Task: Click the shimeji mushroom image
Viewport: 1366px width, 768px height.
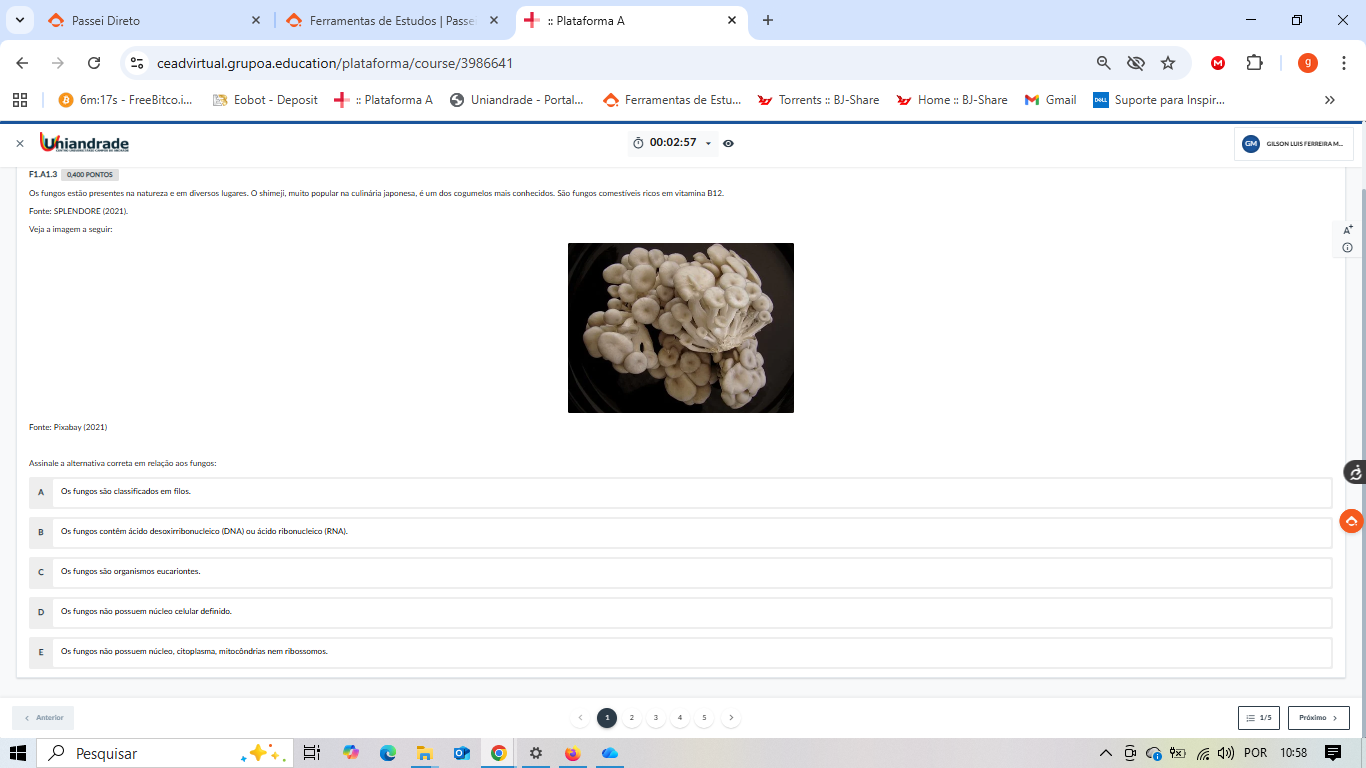Action: point(681,328)
